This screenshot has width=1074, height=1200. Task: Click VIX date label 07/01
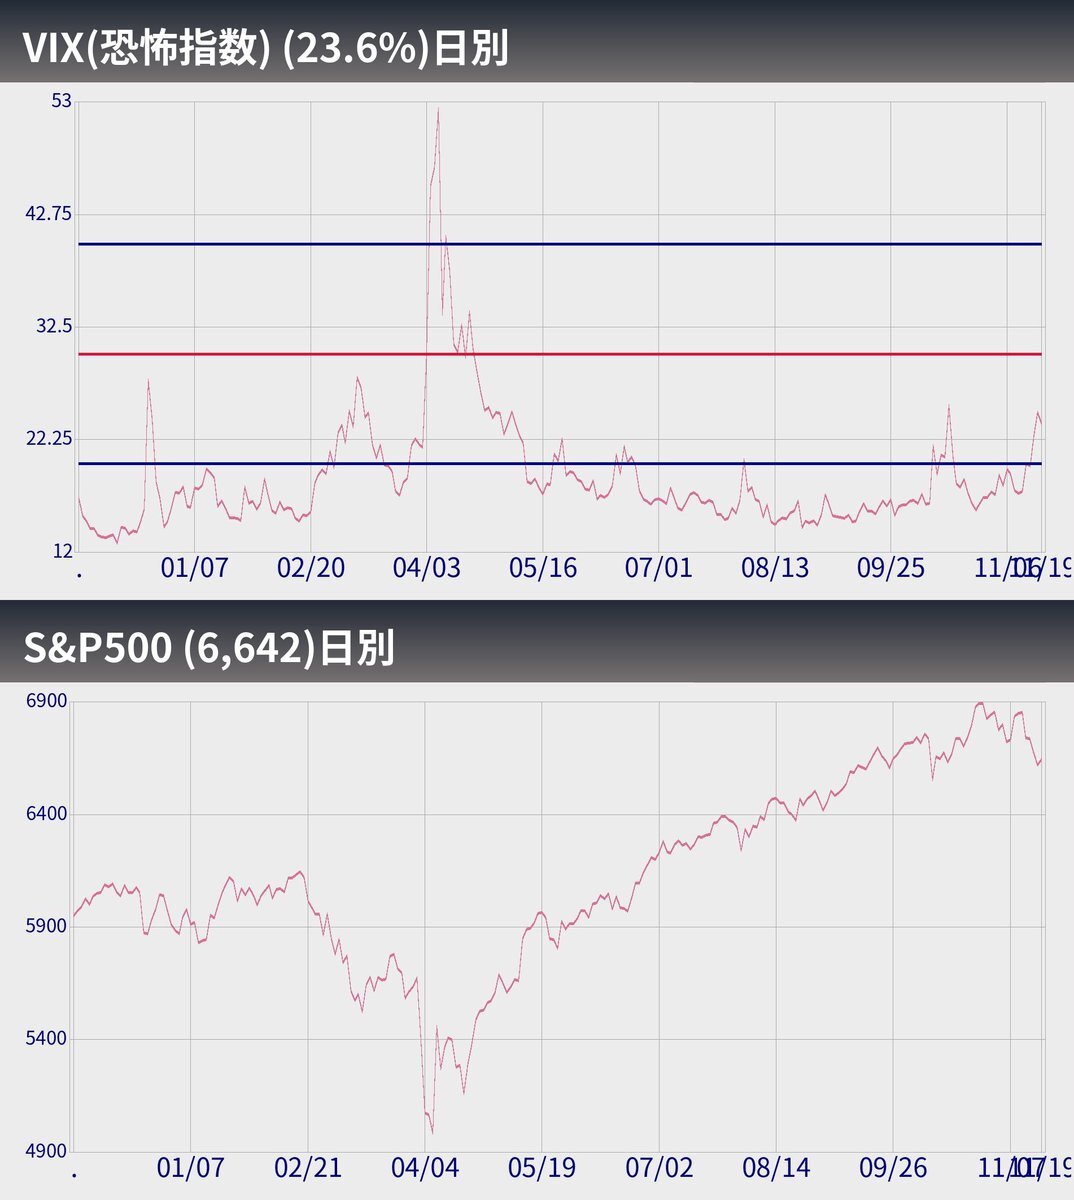pyautogui.click(x=659, y=569)
